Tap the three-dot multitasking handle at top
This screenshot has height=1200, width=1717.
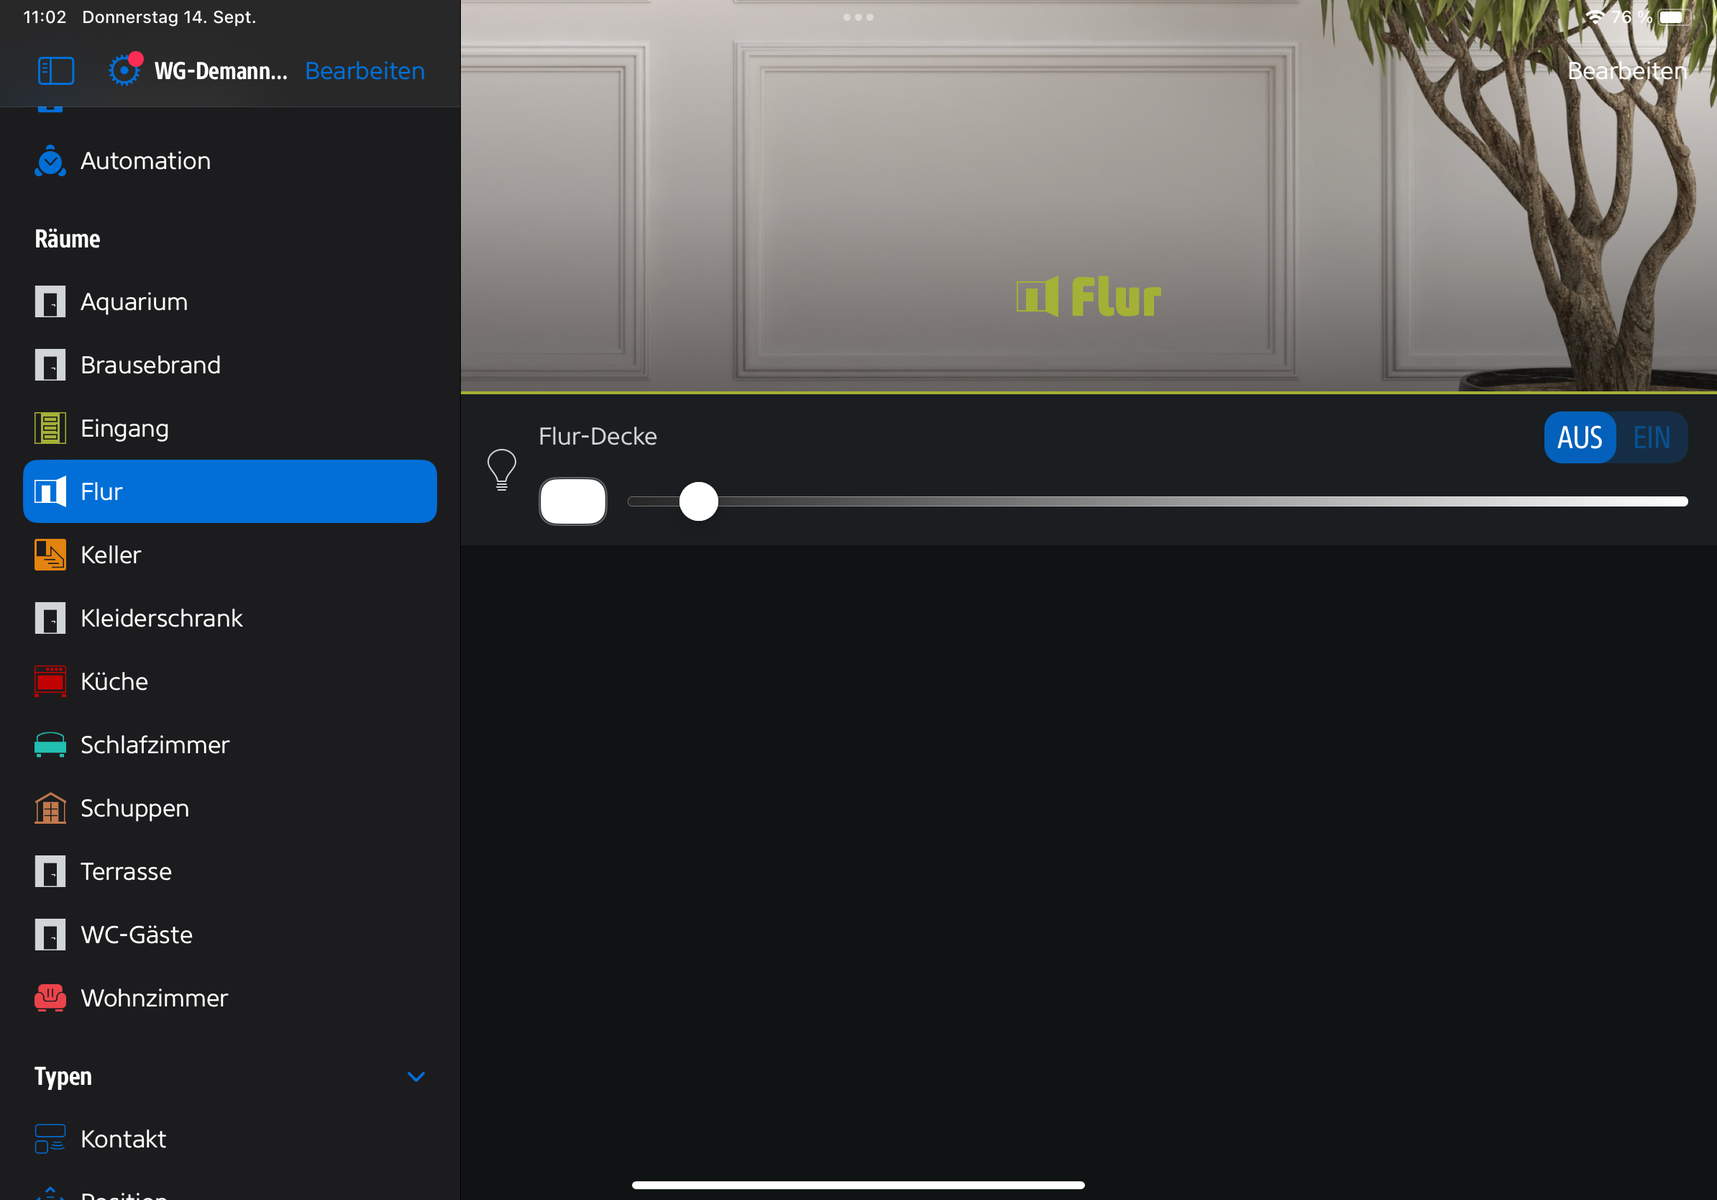[x=858, y=17]
